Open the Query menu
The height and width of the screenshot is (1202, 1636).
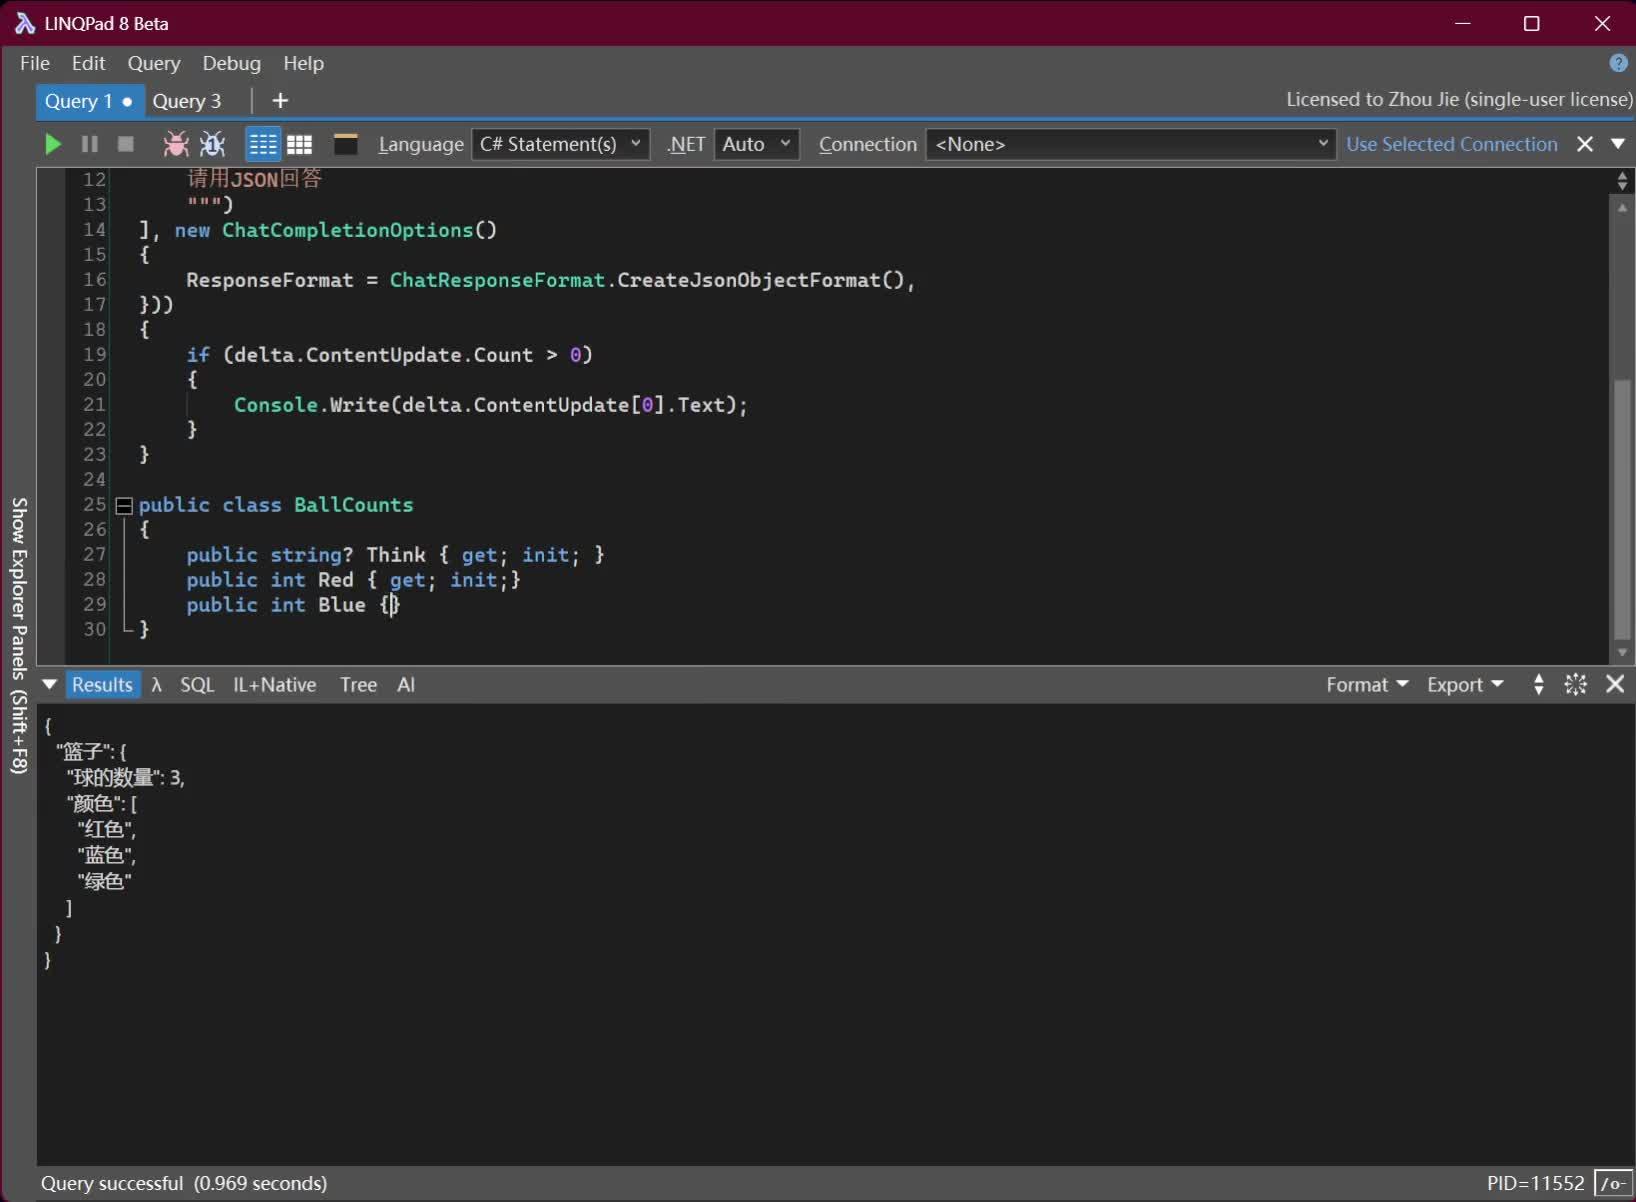(153, 63)
